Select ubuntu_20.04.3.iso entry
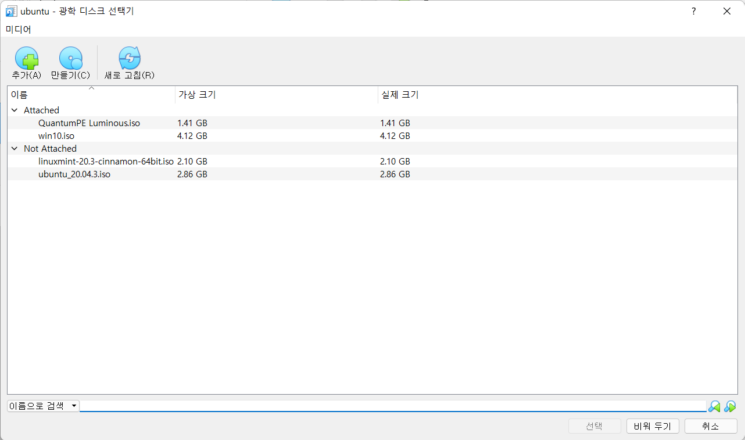 click(x=74, y=173)
